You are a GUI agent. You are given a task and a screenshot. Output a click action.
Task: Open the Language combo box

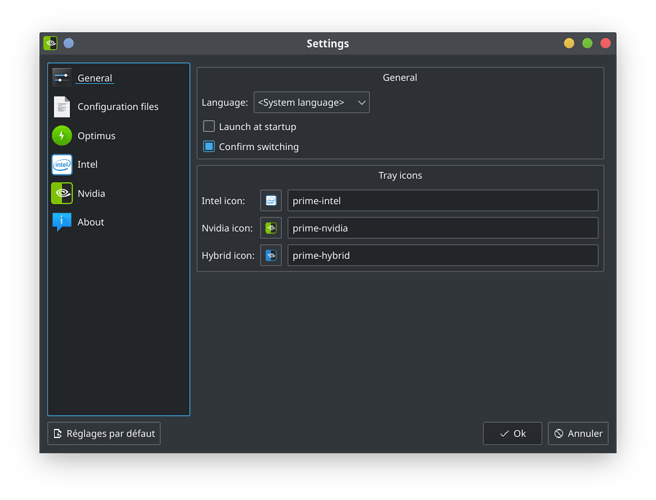click(x=311, y=103)
